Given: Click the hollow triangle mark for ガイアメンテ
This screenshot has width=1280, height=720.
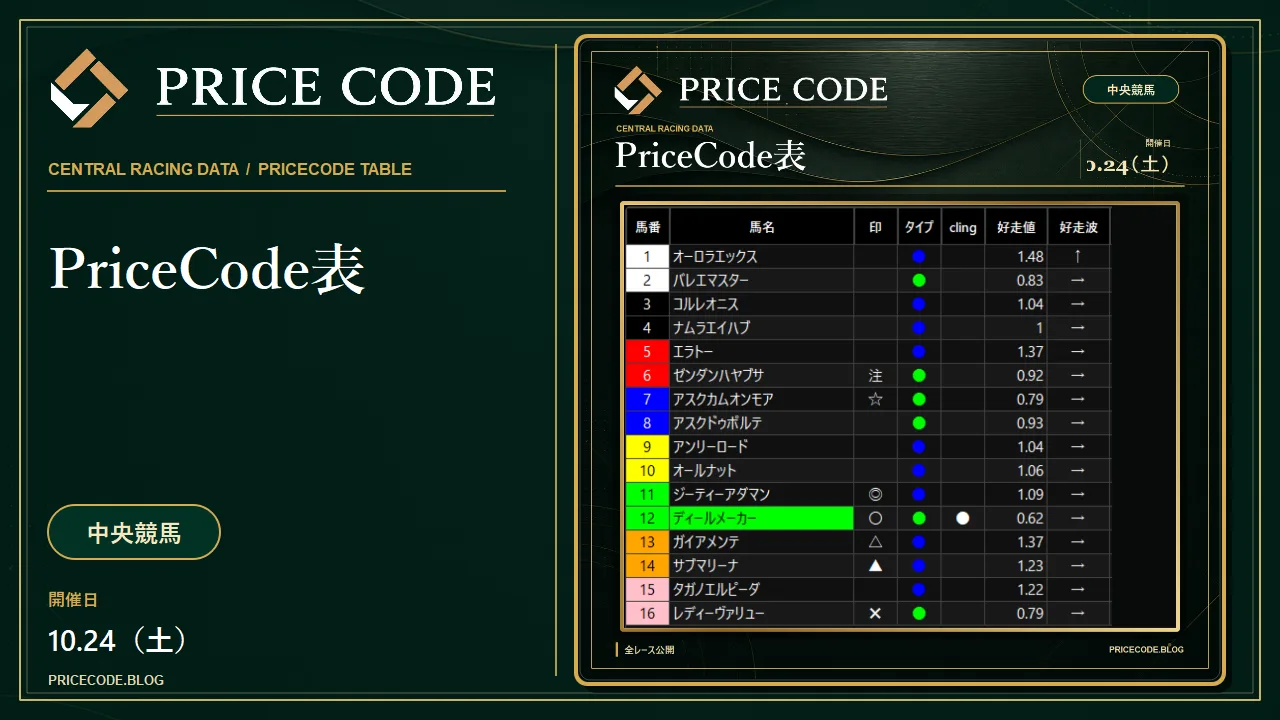Looking at the screenshot, I should [x=876, y=542].
